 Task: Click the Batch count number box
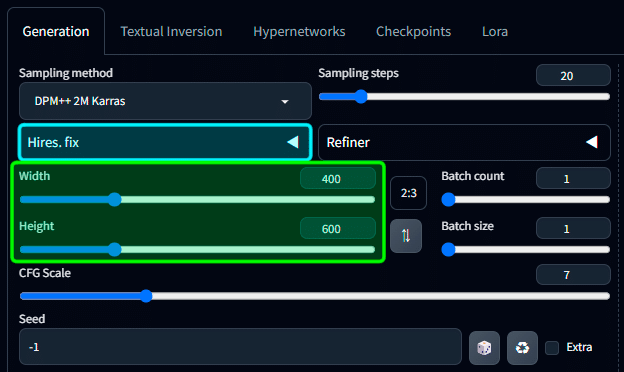pos(573,178)
